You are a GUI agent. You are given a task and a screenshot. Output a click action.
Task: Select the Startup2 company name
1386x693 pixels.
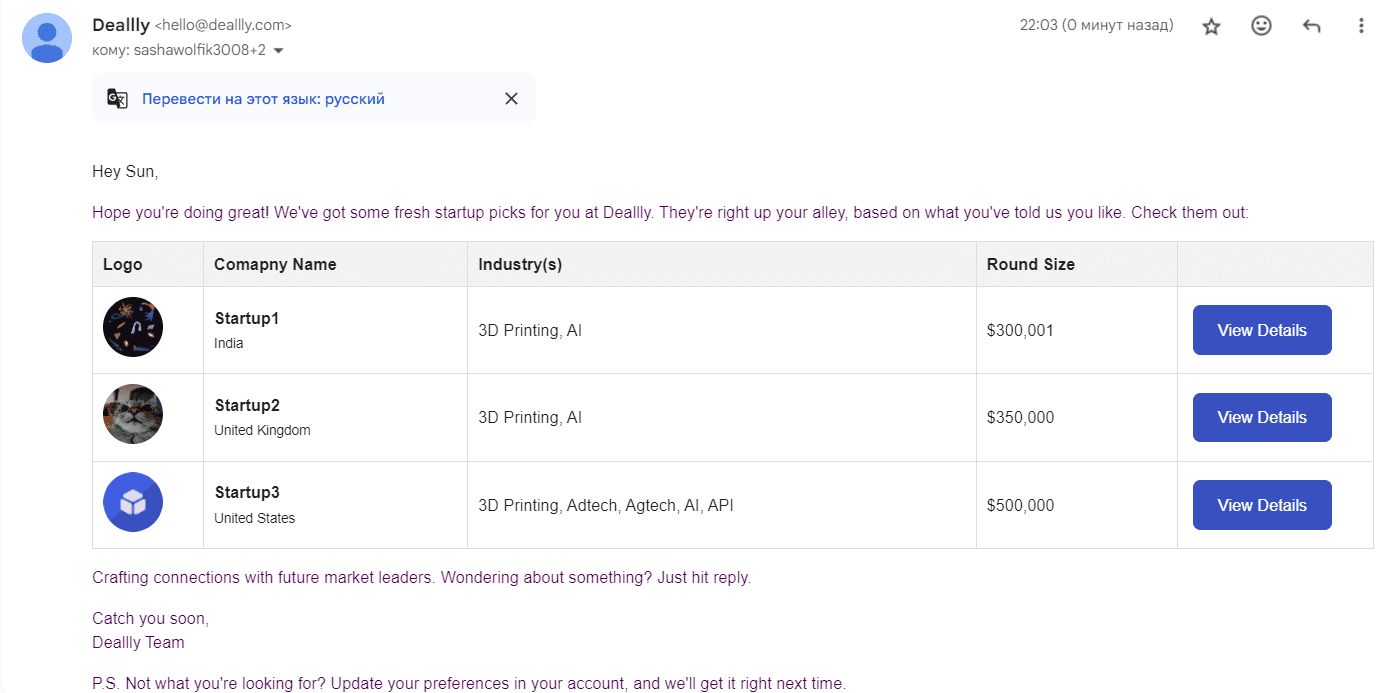(x=247, y=405)
